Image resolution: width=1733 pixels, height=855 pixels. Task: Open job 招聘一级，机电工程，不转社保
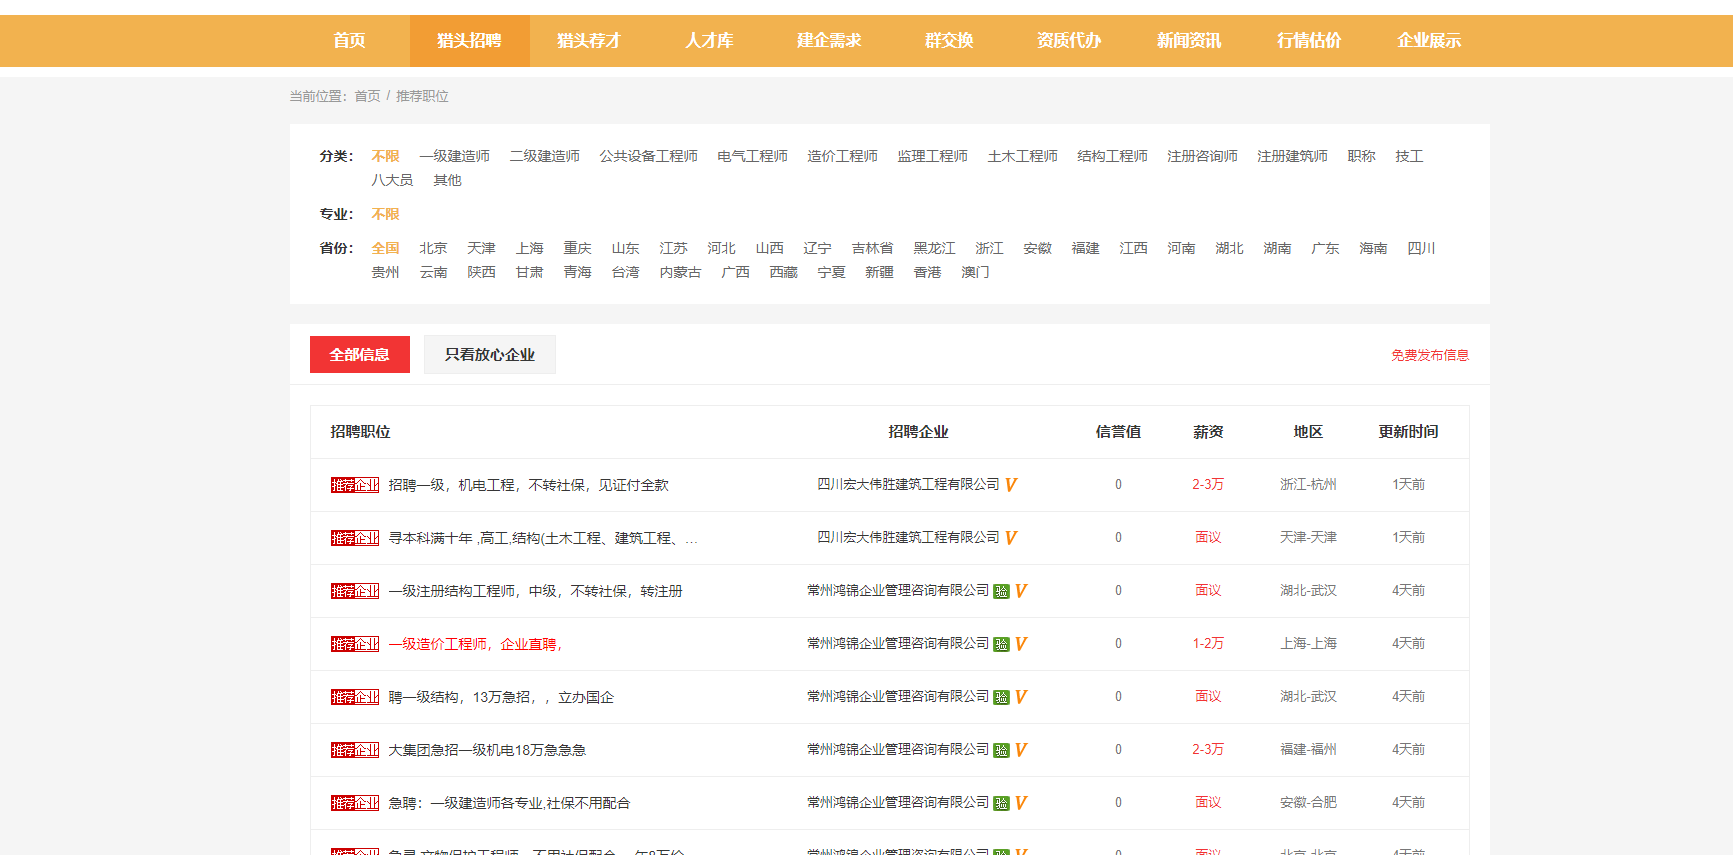click(x=529, y=485)
